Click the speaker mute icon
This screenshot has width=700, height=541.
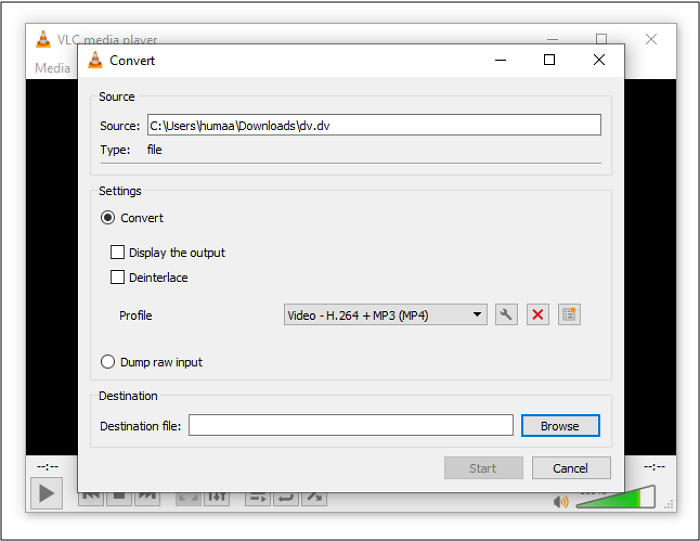pos(561,501)
